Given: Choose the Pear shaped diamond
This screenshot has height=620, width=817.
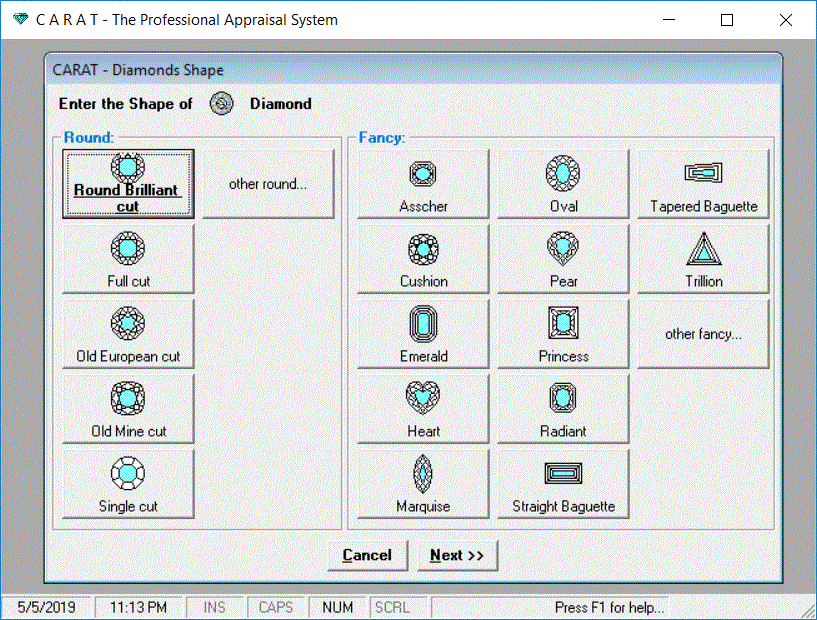Looking at the screenshot, I should (x=563, y=259).
